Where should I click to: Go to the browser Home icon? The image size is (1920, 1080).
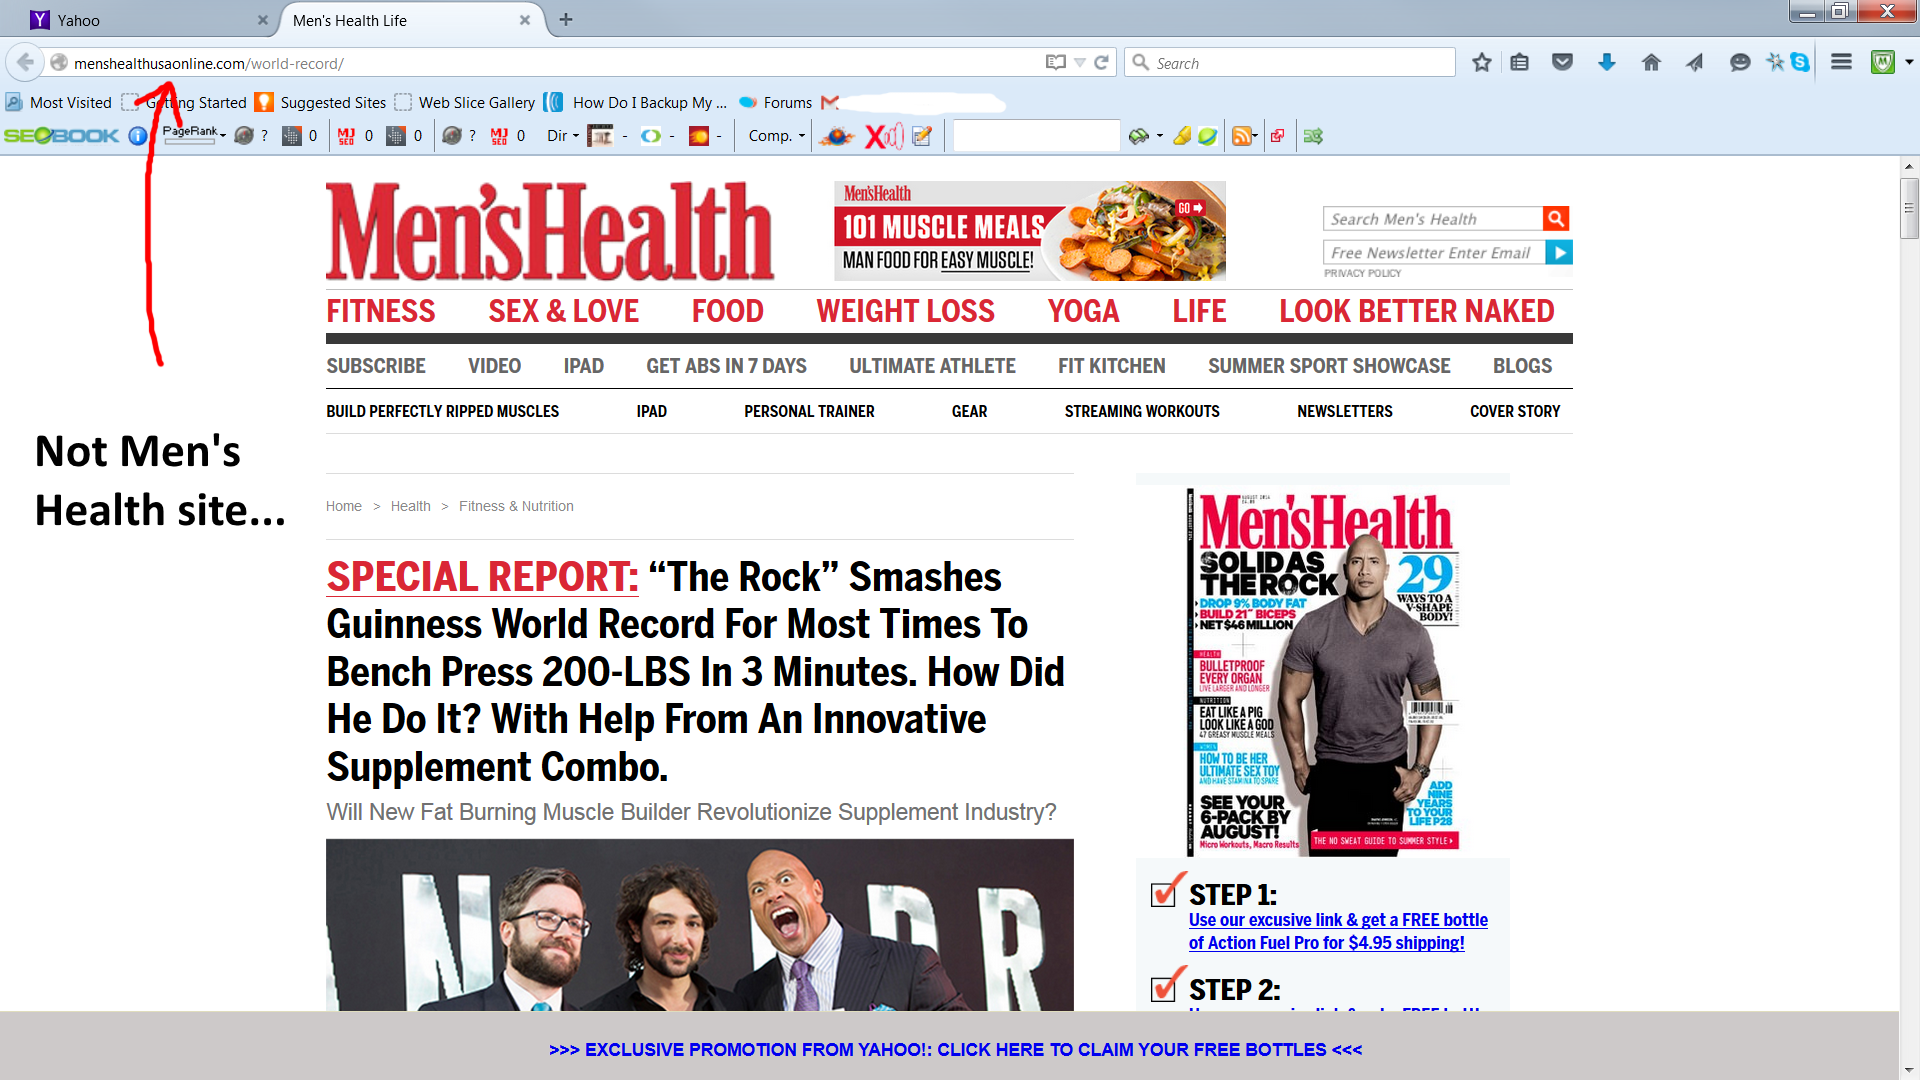(x=1651, y=62)
